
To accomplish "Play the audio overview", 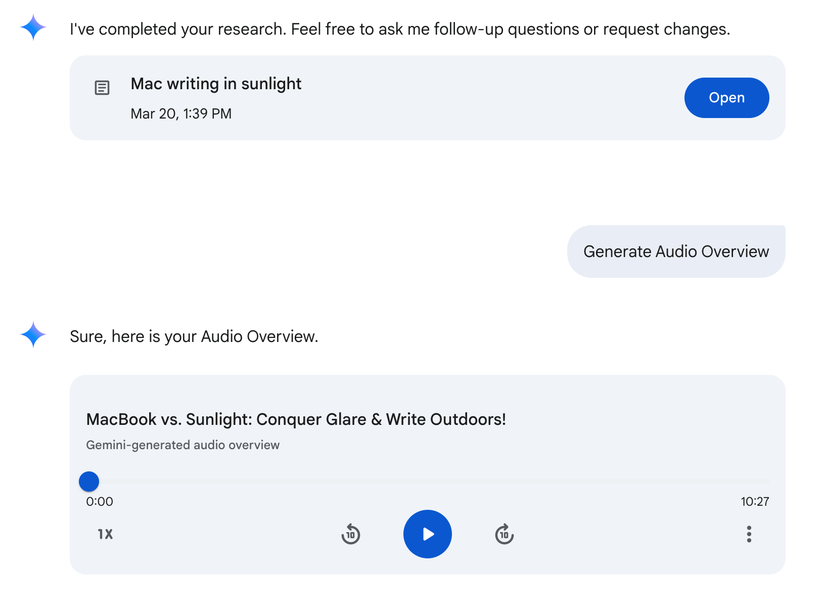I will [427, 534].
